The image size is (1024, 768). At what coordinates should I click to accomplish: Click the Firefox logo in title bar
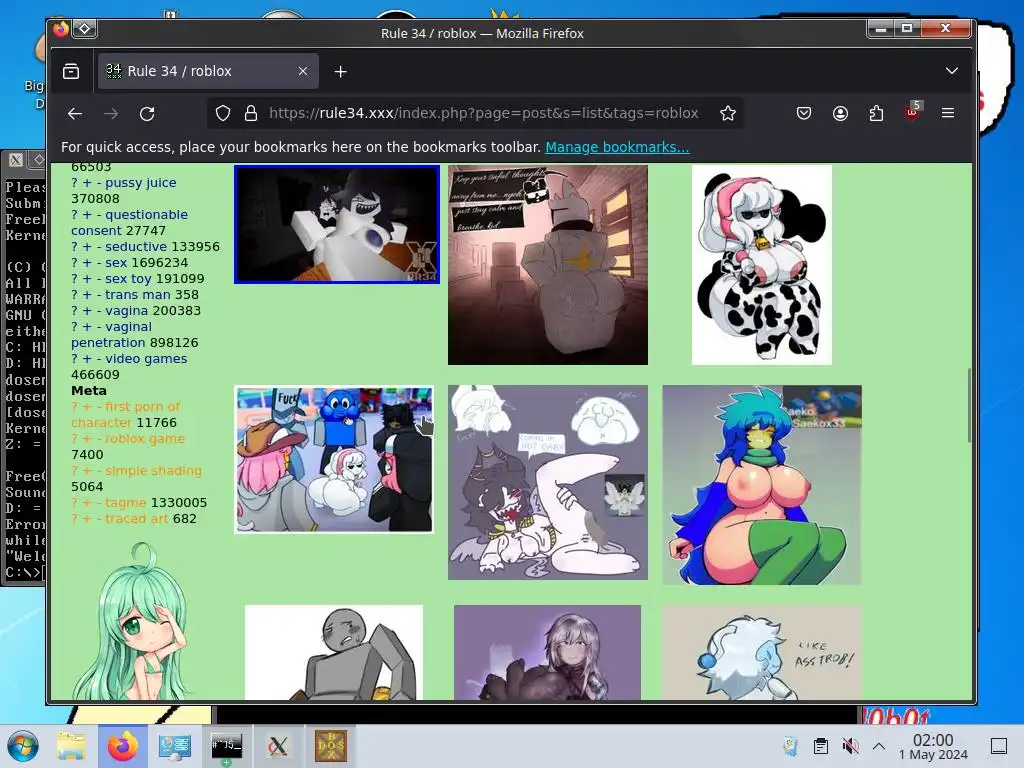click(61, 29)
